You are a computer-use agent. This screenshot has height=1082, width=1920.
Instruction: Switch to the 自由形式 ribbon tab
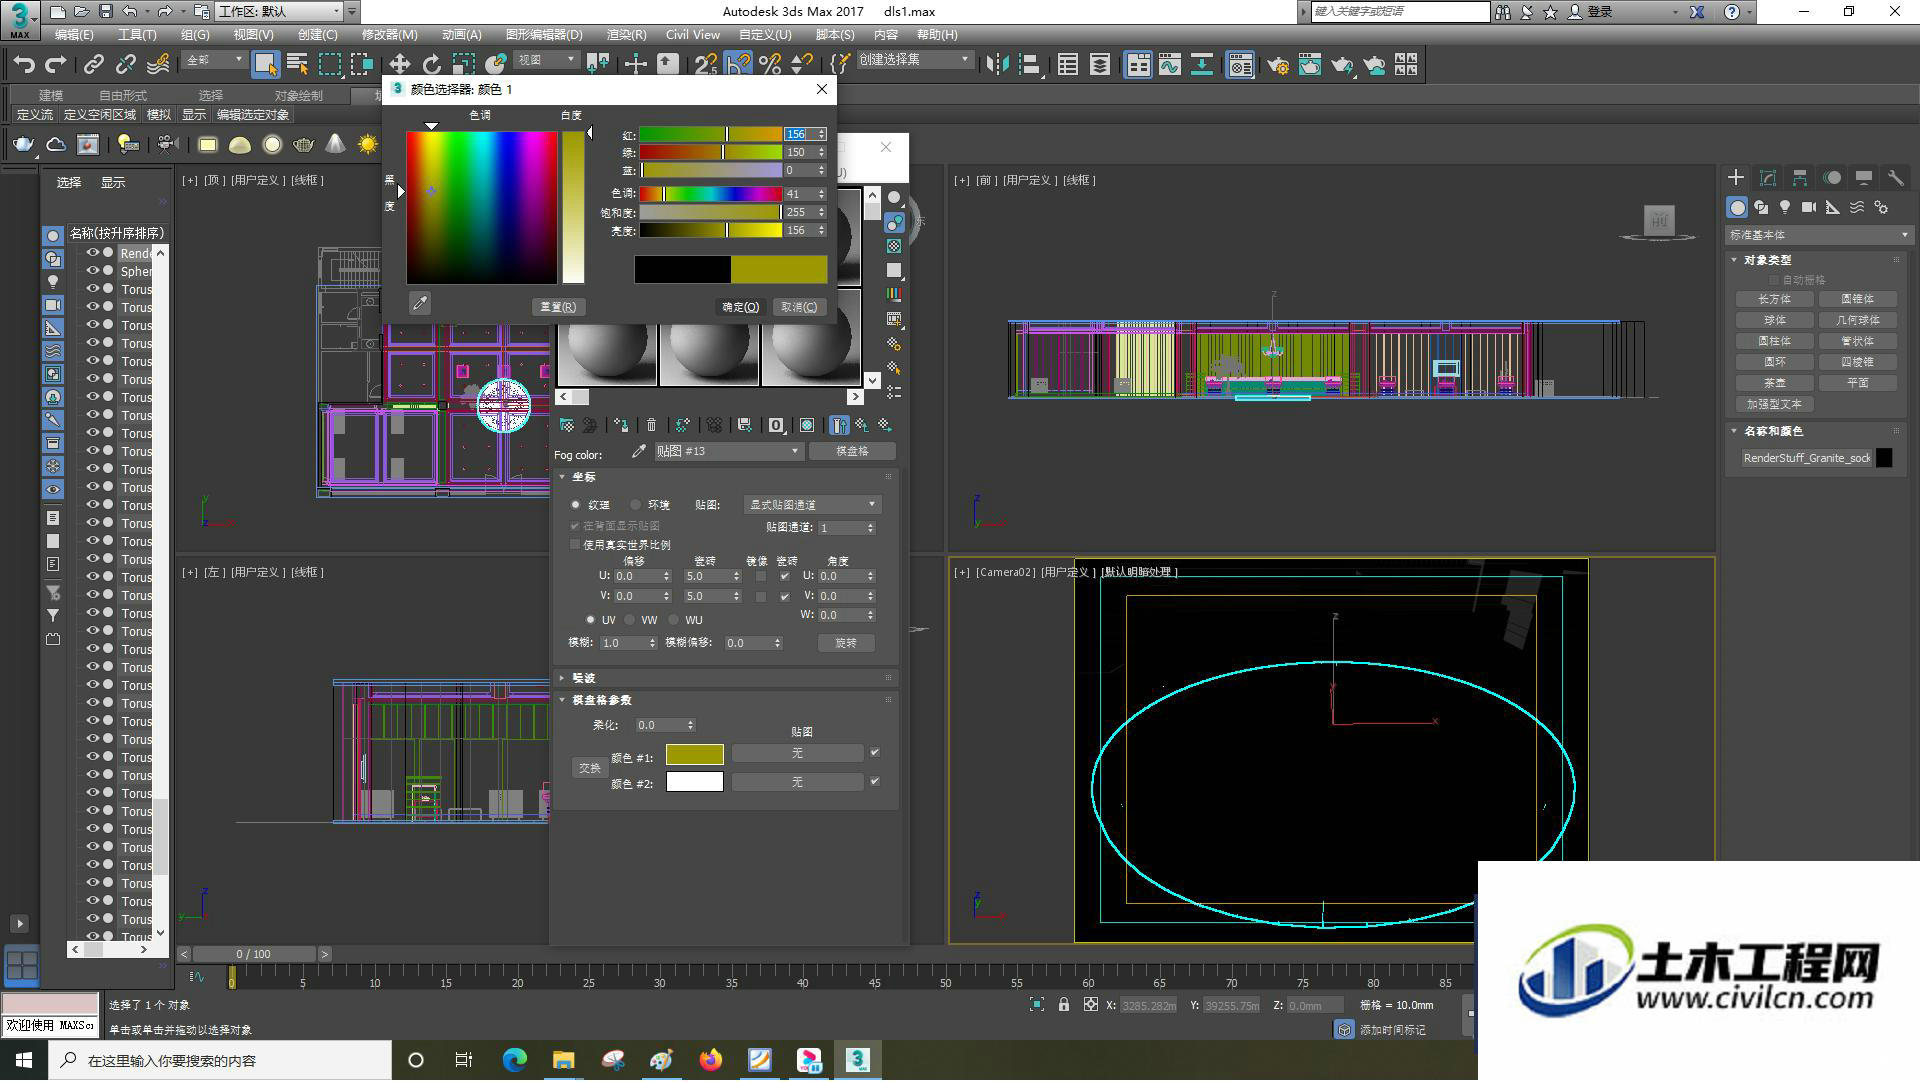123,96
